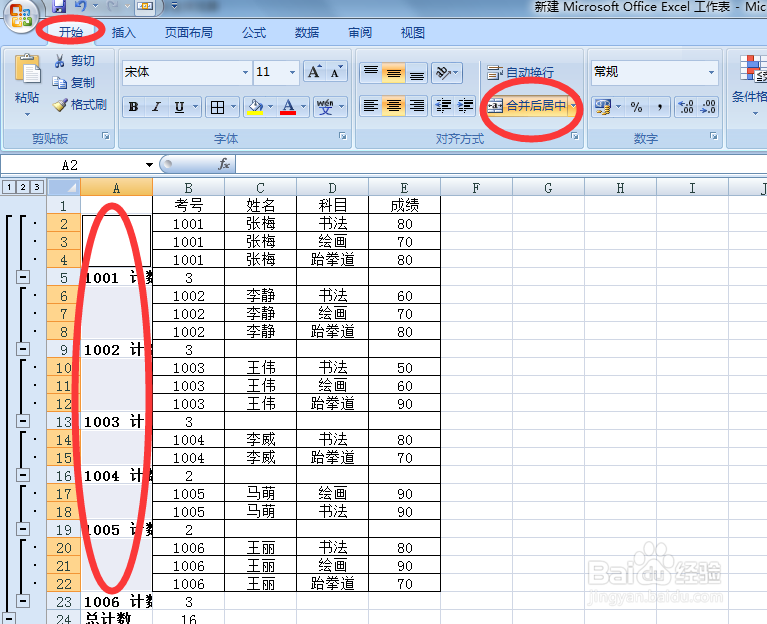Apply percent style
Image resolution: width=767 pixels, height=624 pixels.
(x=636, y=107)
